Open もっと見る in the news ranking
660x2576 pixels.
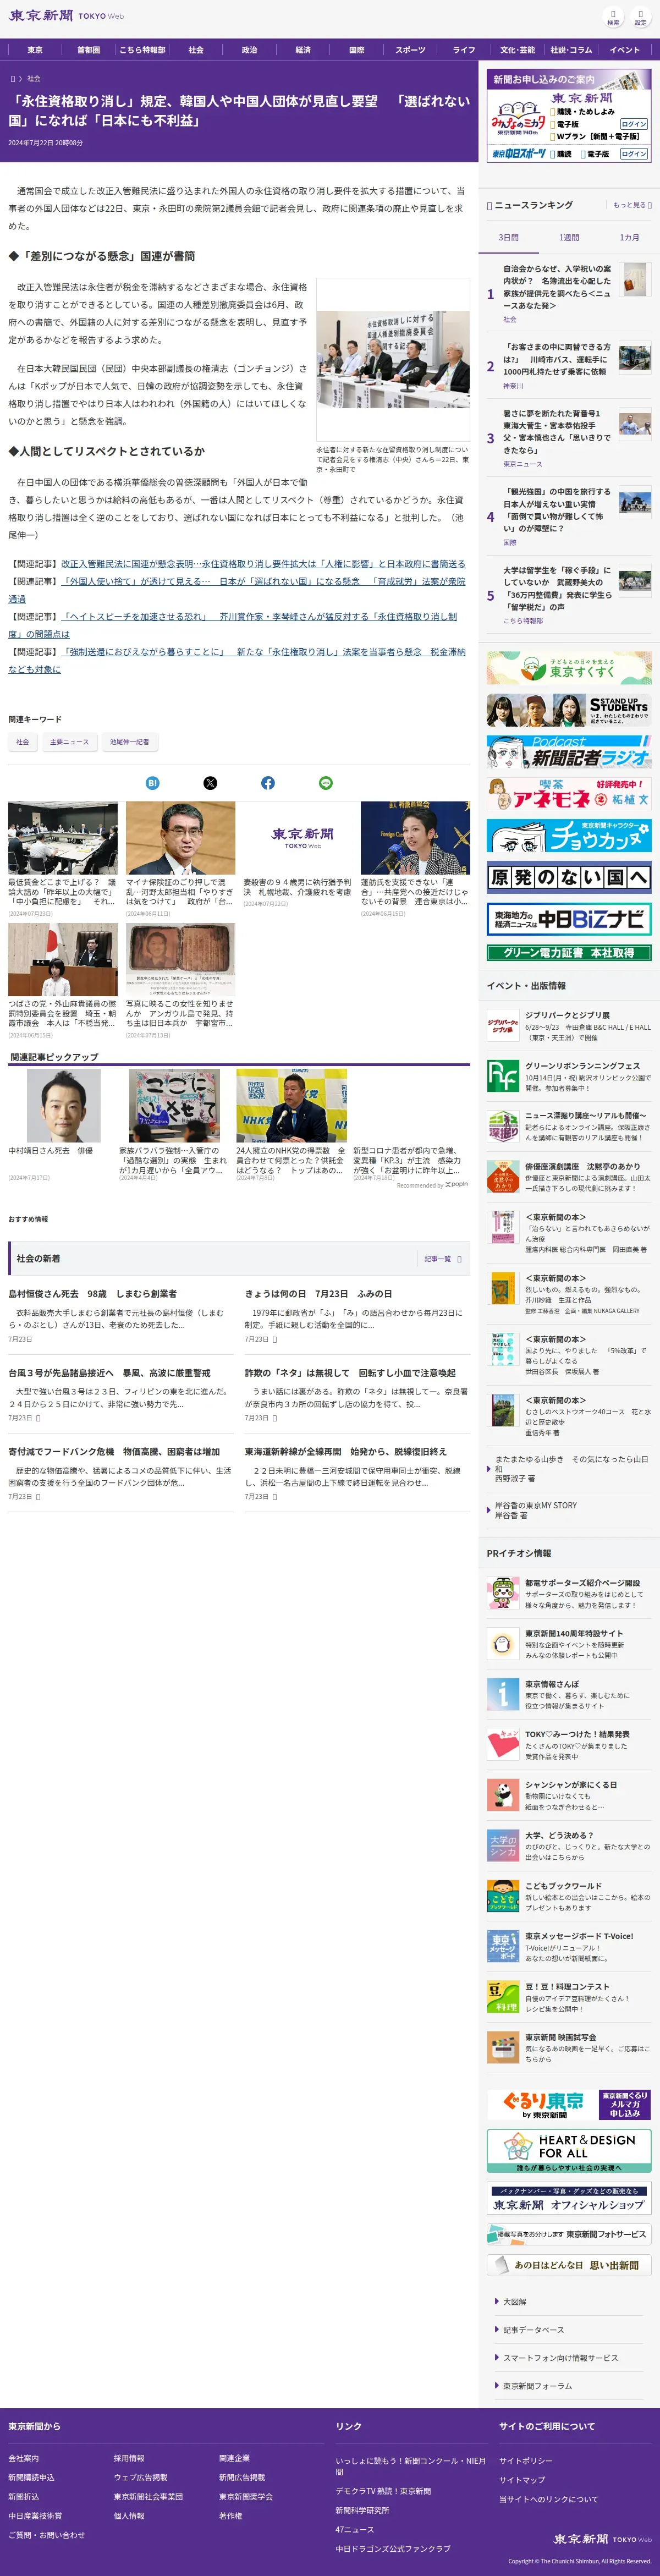tap(632, 205)
